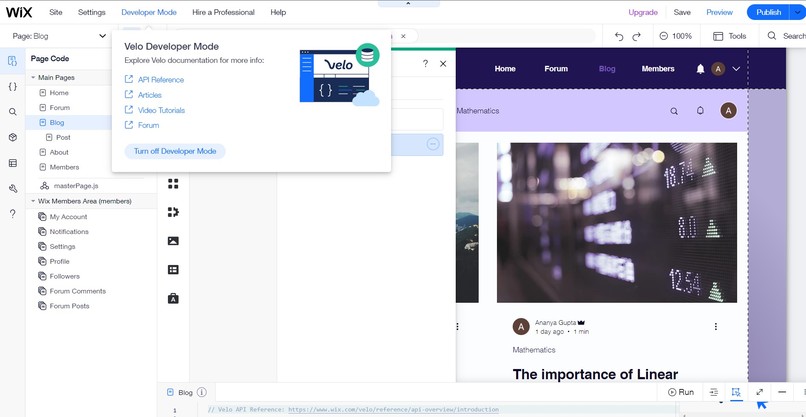Turn off Developer Mode

point(175,151)
